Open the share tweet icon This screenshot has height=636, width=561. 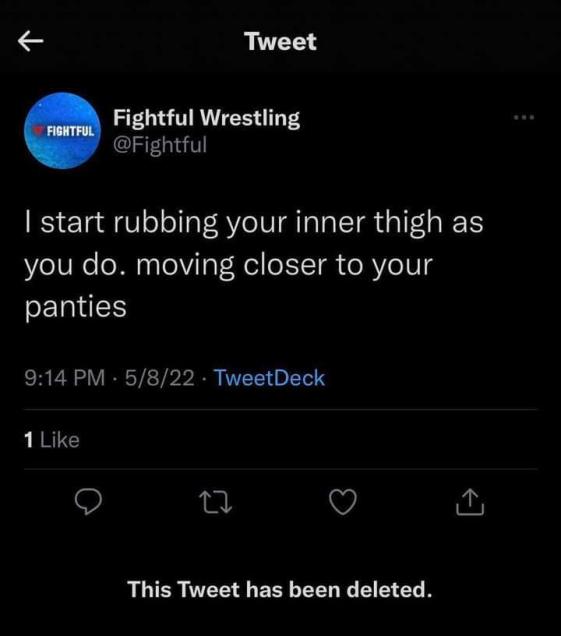pos(470,502)
